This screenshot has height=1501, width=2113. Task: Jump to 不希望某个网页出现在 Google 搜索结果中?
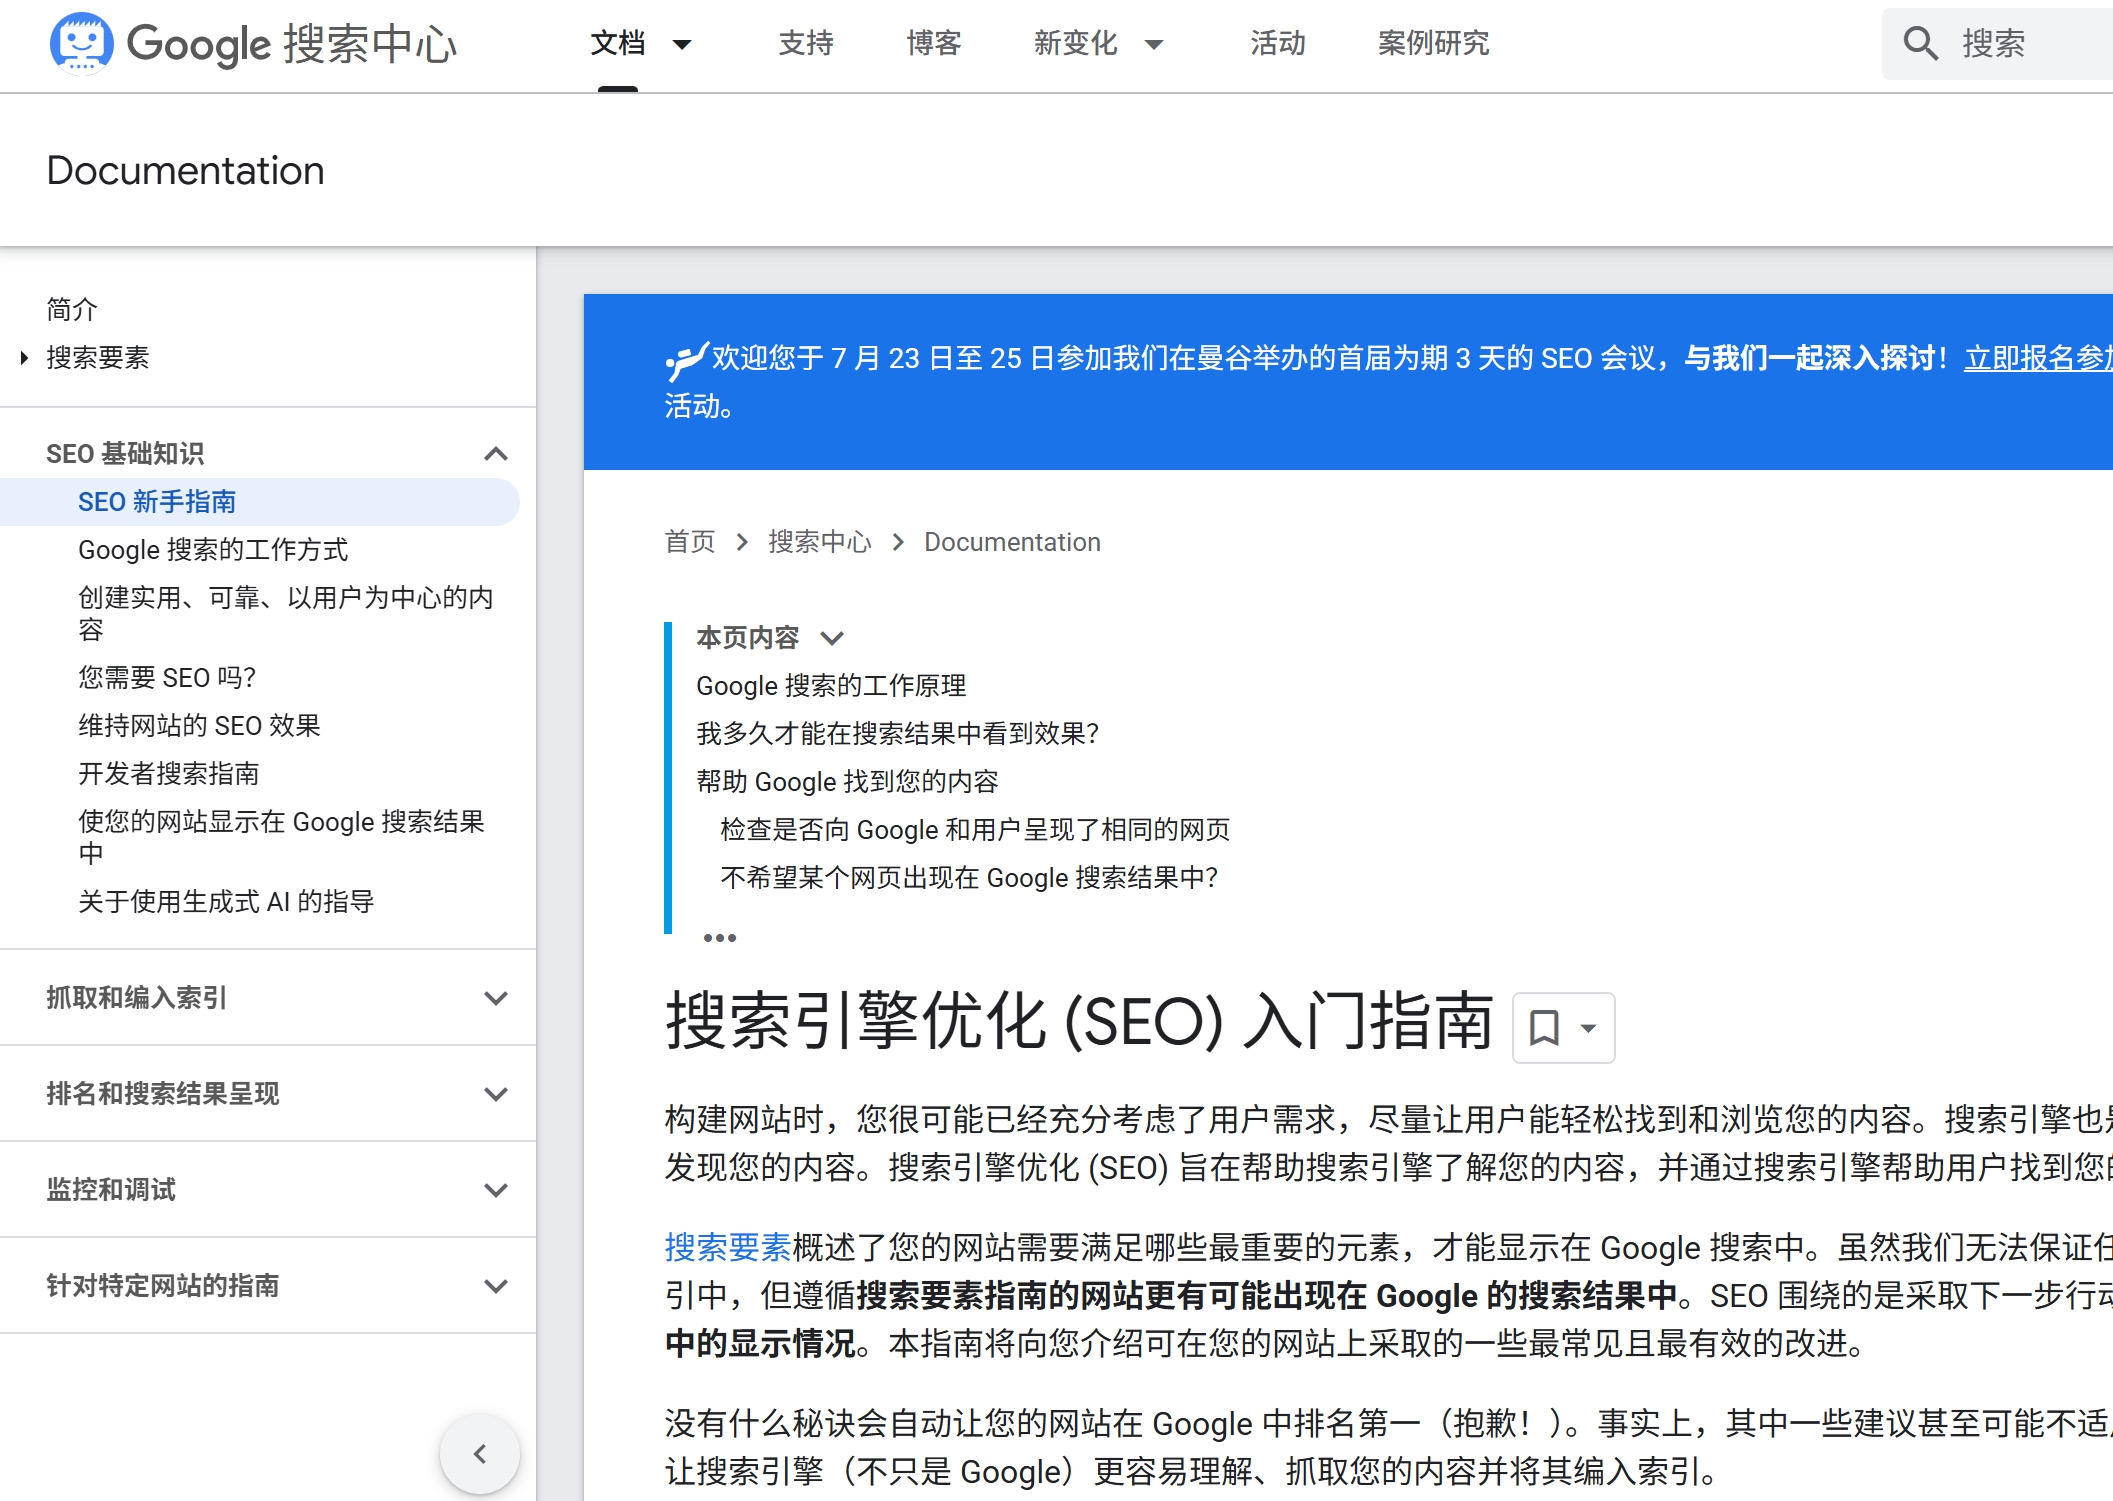(969, 878)
